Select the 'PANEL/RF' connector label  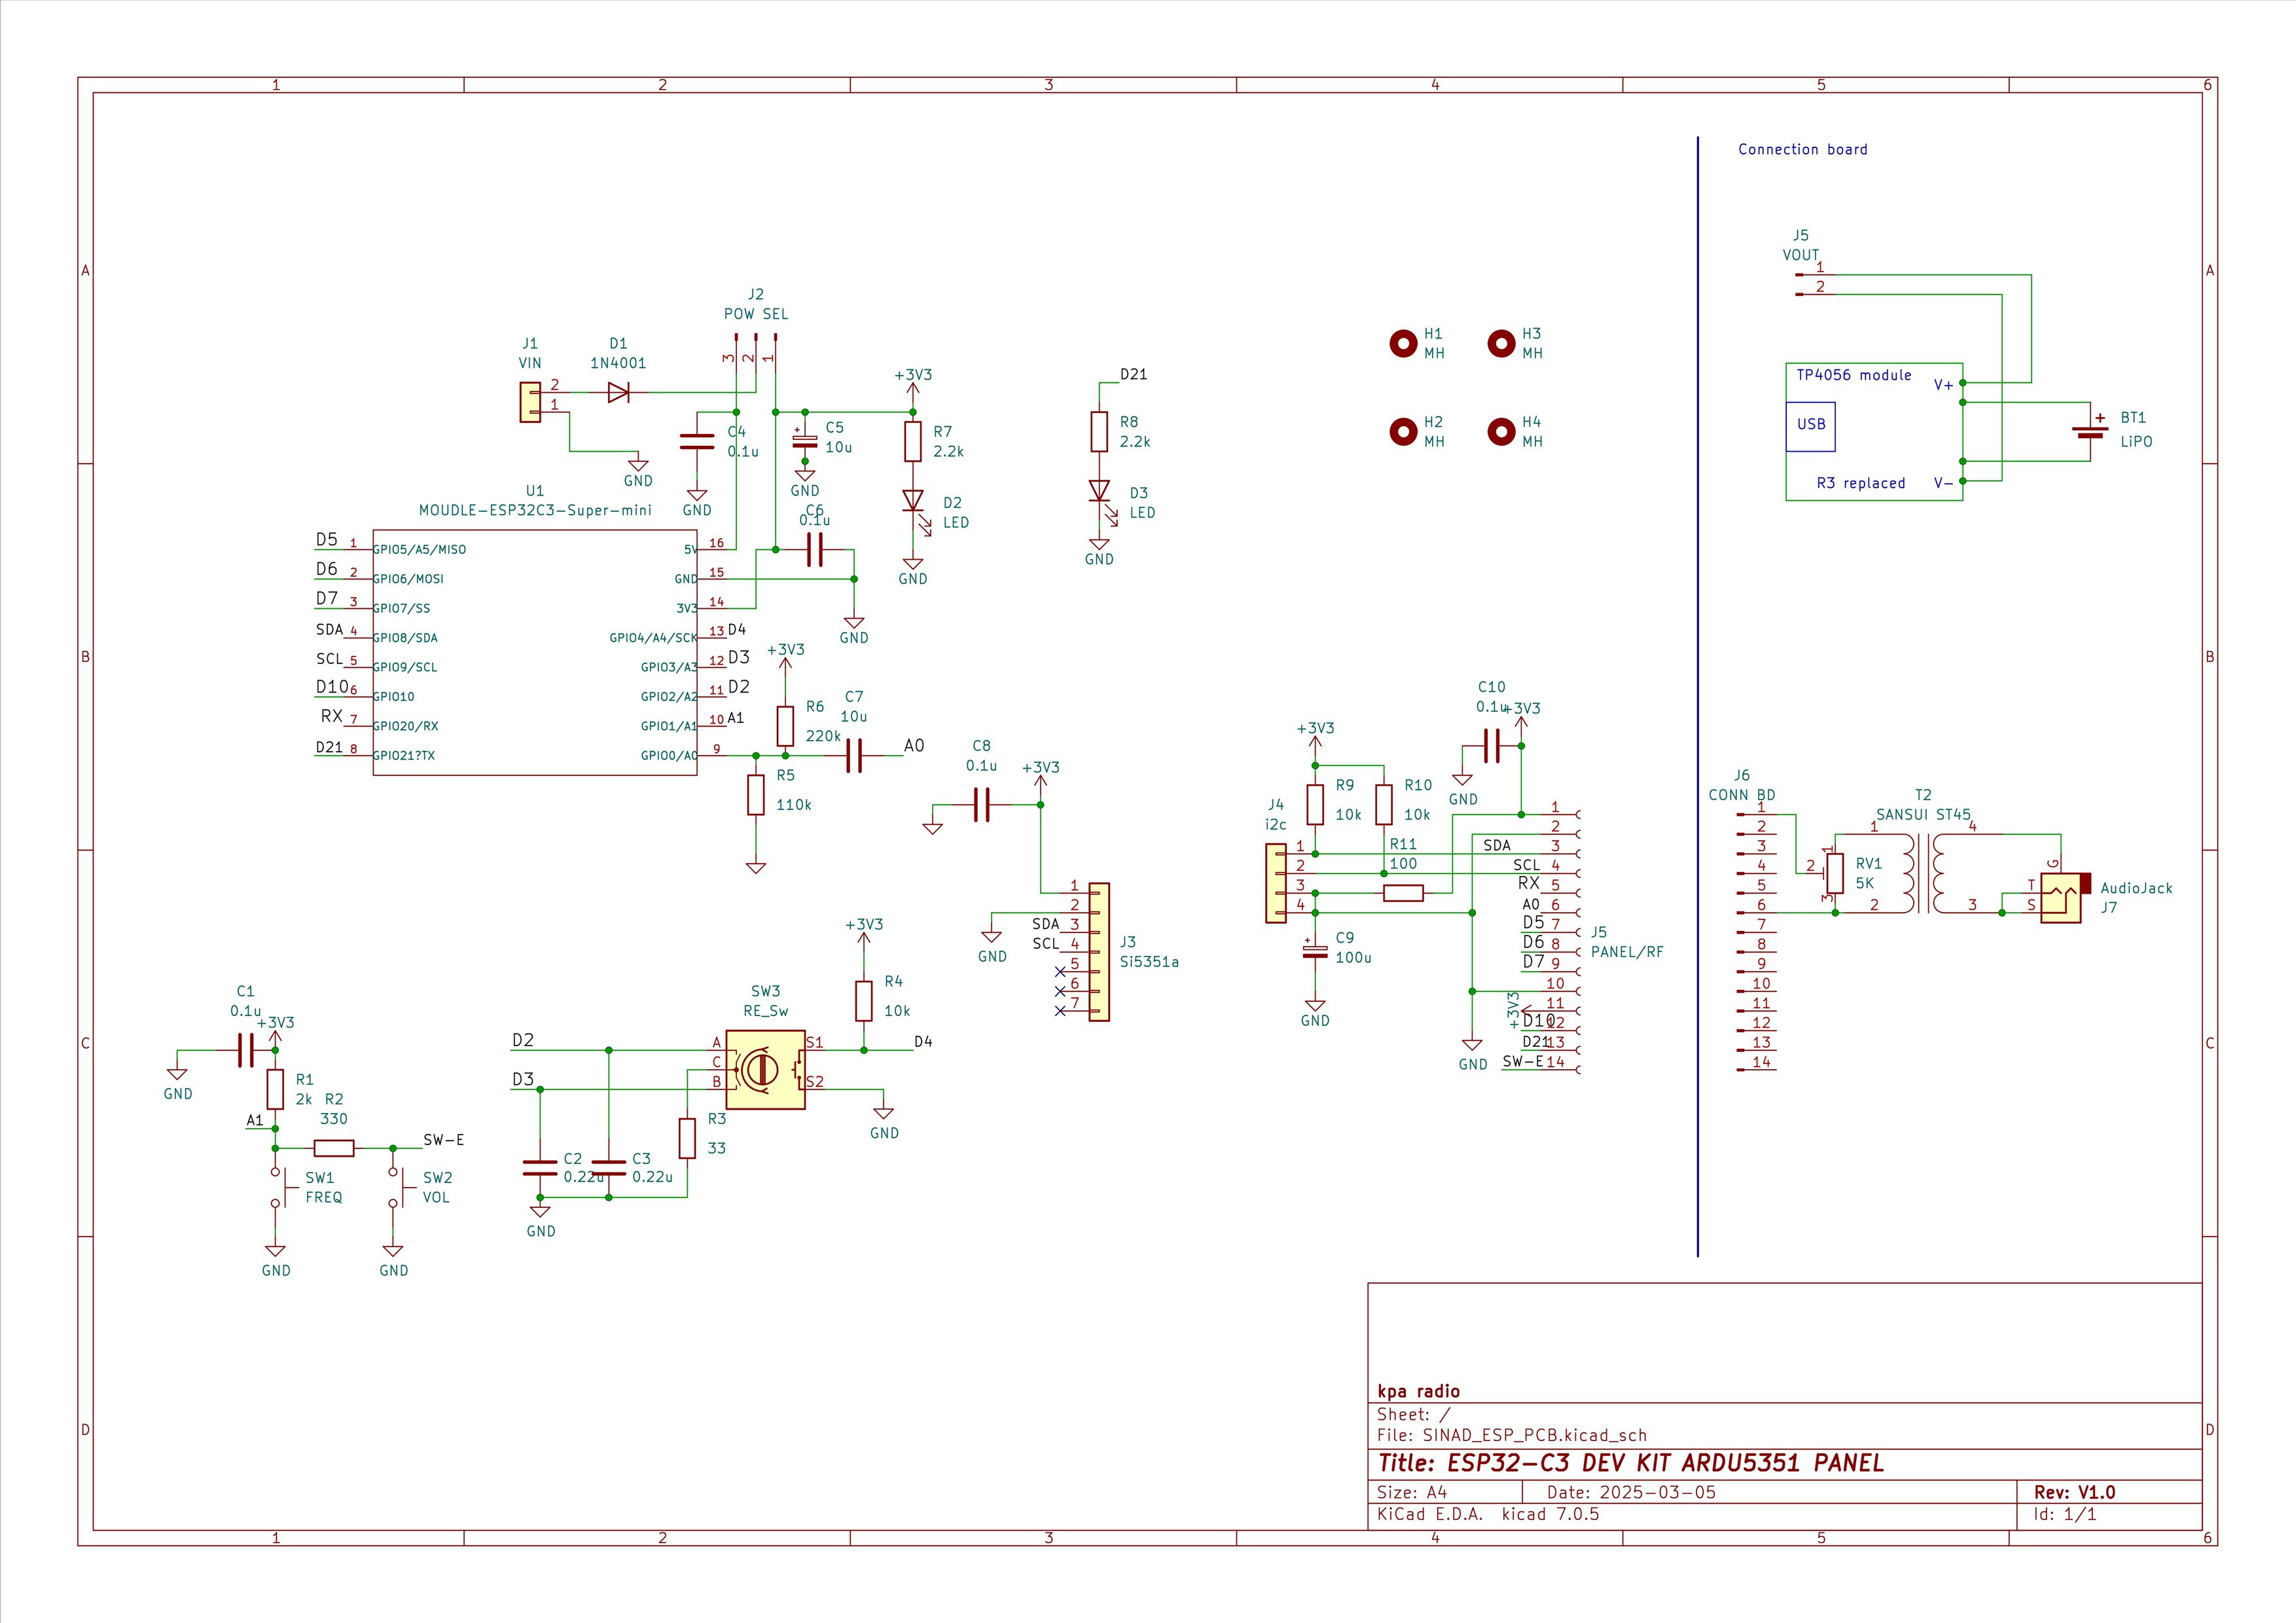point(1627,952)
